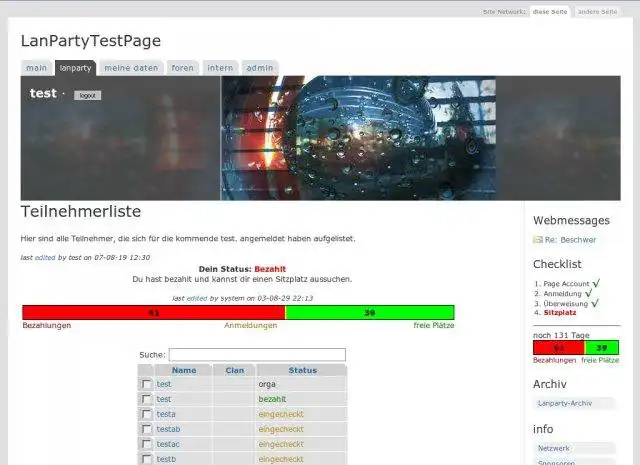Open the Anmeldung checklist item
Viewport: 640px width, 465px height.
[x=562, y=294]
